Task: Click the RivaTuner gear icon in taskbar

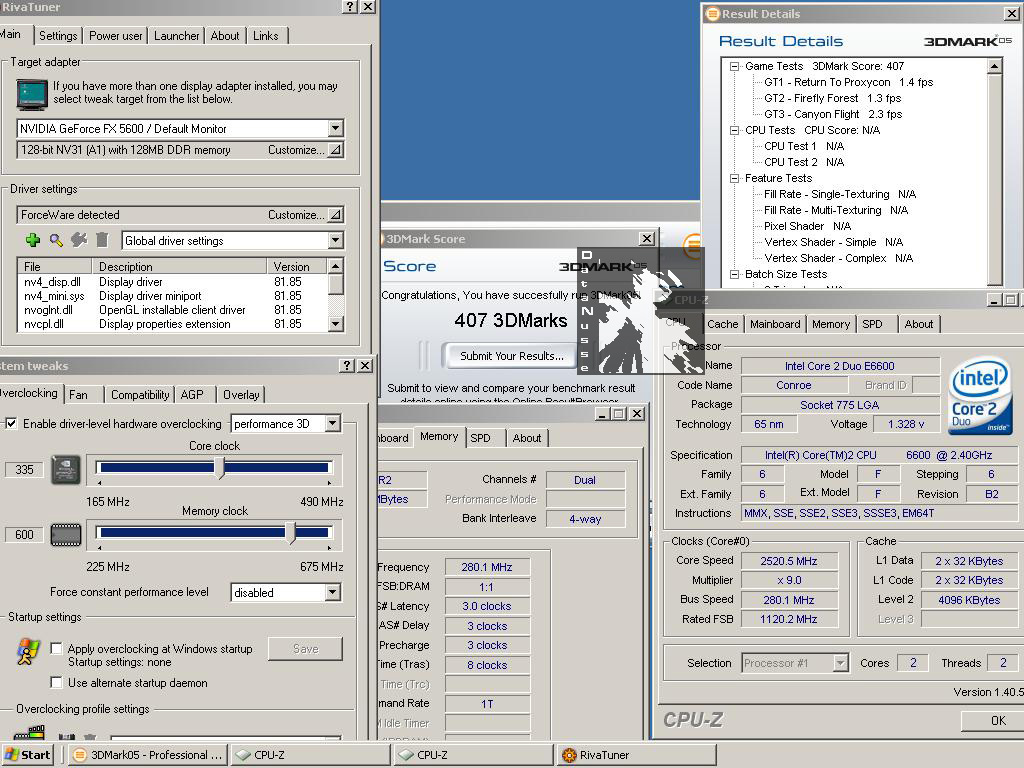Action: pyautogui.click(x=569, y=755)
